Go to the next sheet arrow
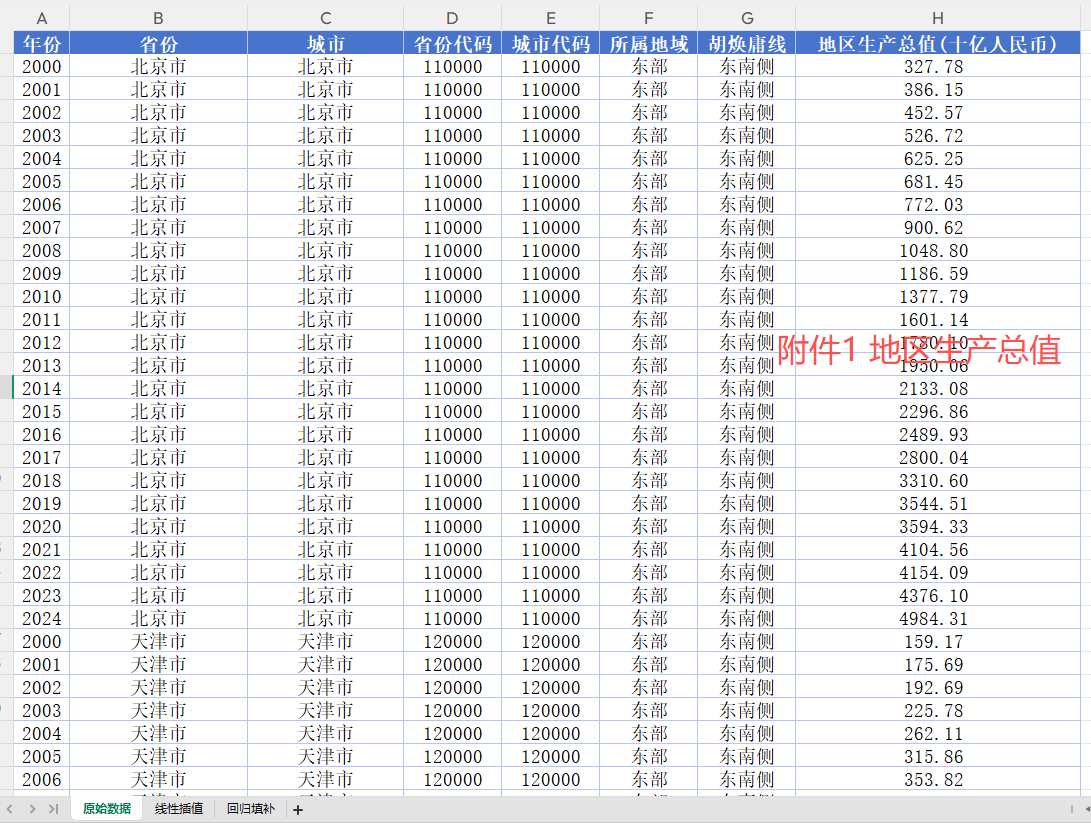This screenshot has height=823, width=1091. click(32, 809)
